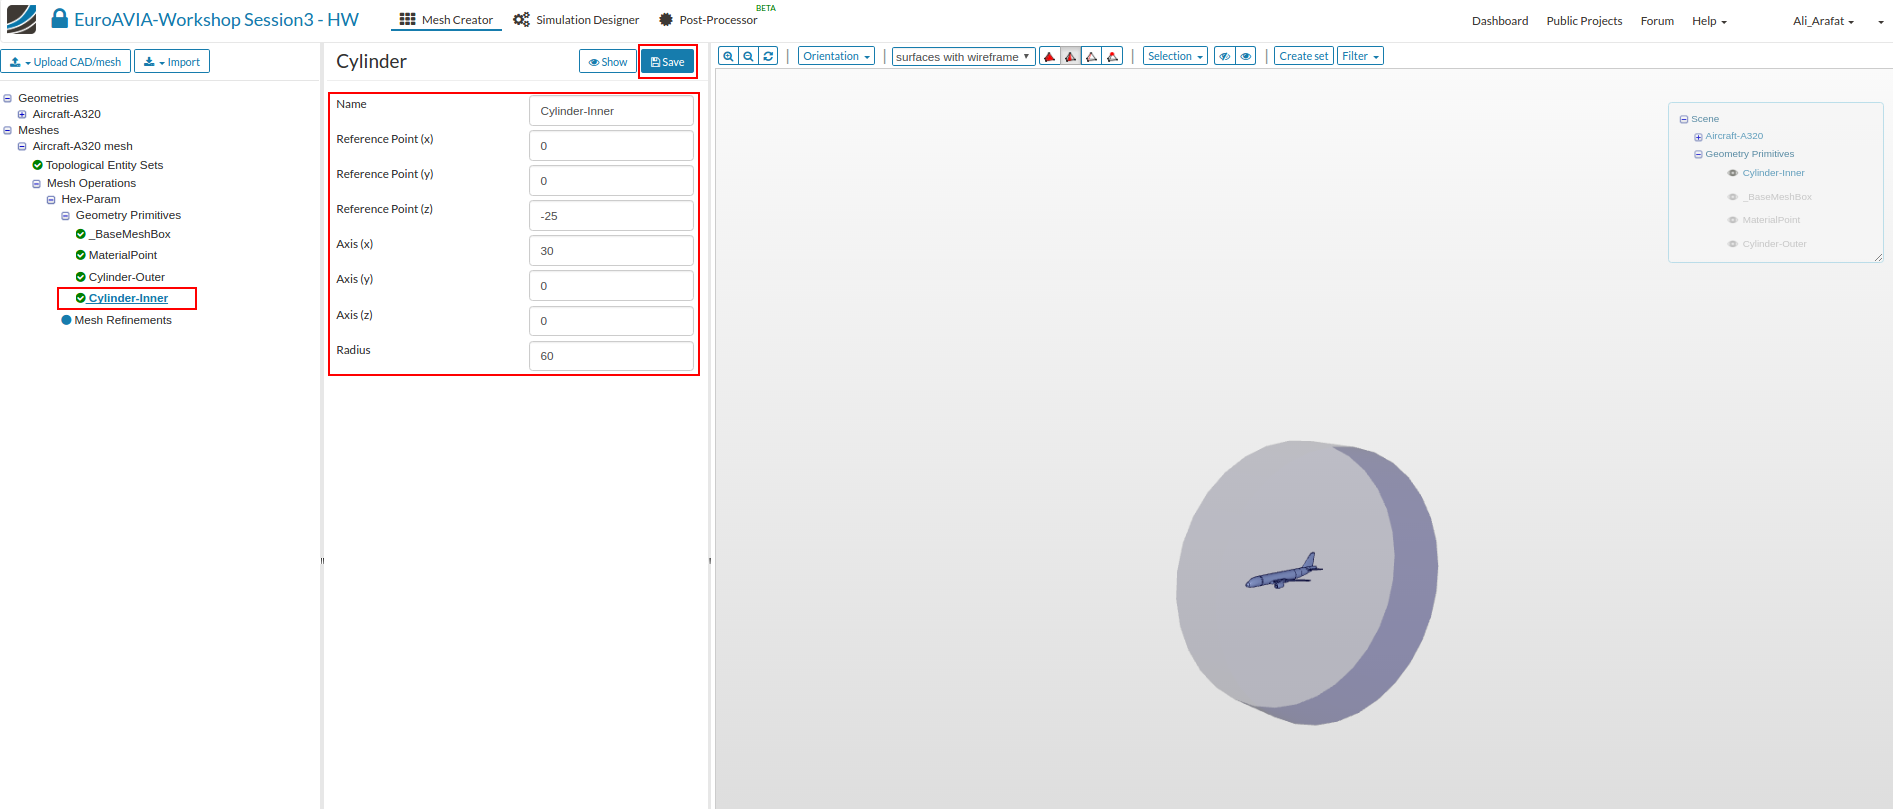Collapse the Mesh Operations node

37,184
